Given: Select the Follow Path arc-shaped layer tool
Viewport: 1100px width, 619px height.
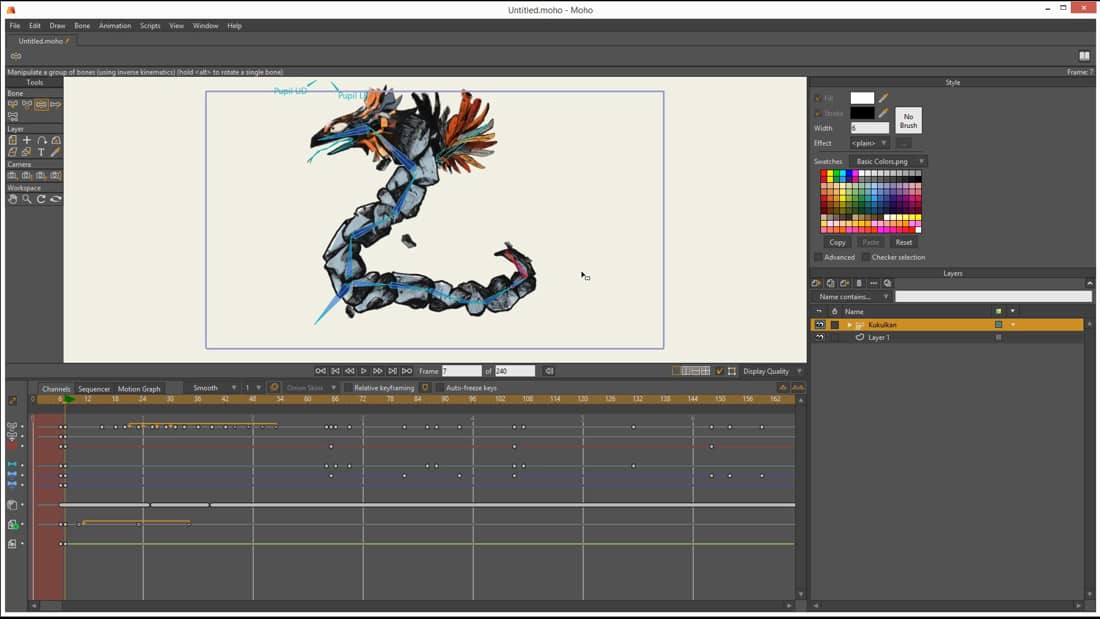Looking at the screenshot, I should click(41, 140).
